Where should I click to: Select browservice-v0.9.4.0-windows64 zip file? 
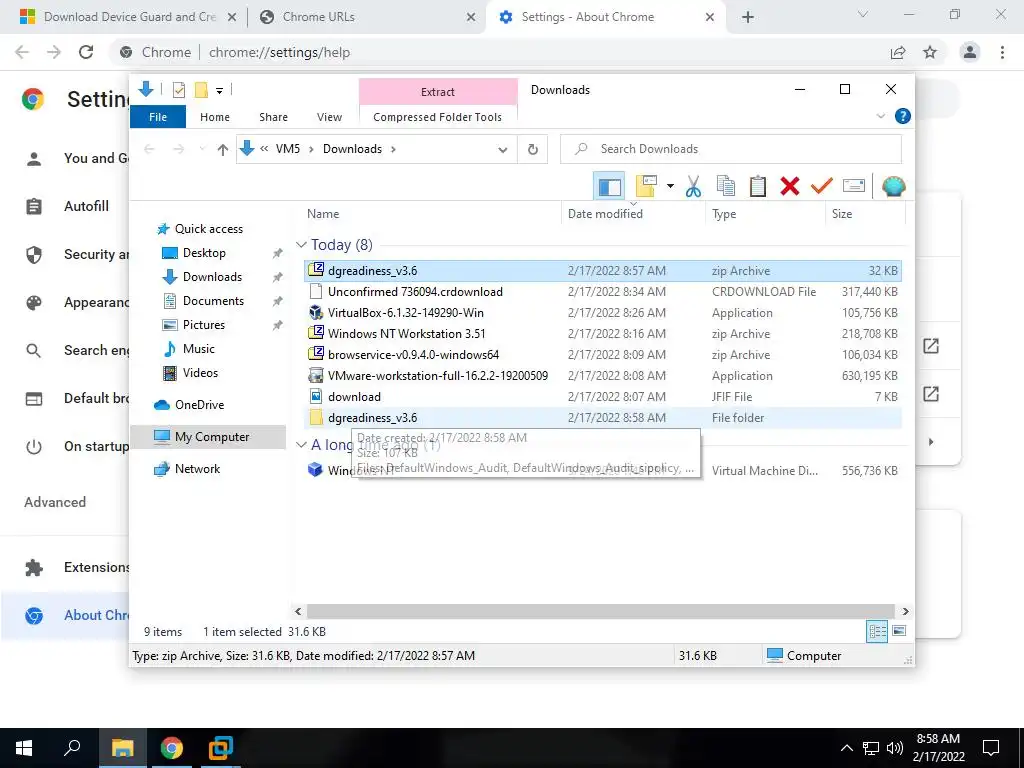[603, 355]
